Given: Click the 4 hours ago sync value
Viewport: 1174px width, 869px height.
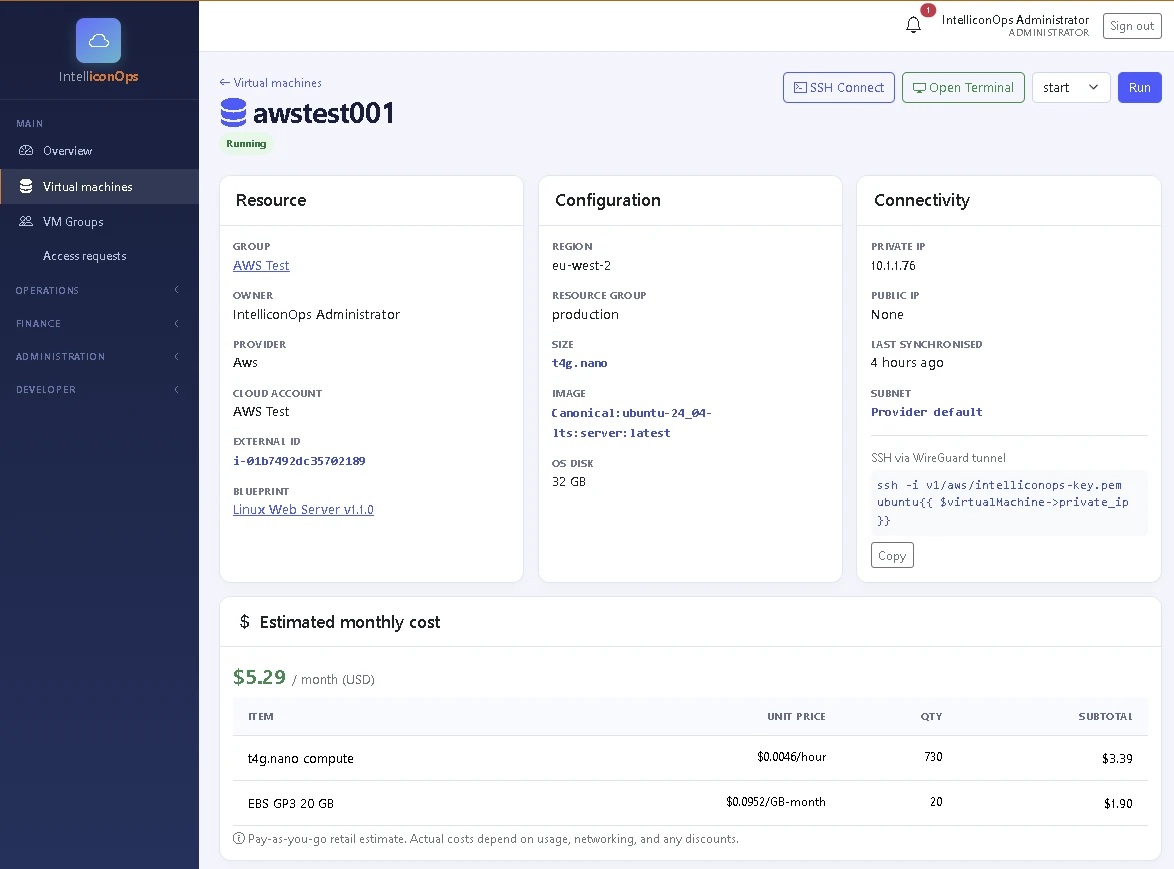Looking at the screenshot, I should pos(907,363).
